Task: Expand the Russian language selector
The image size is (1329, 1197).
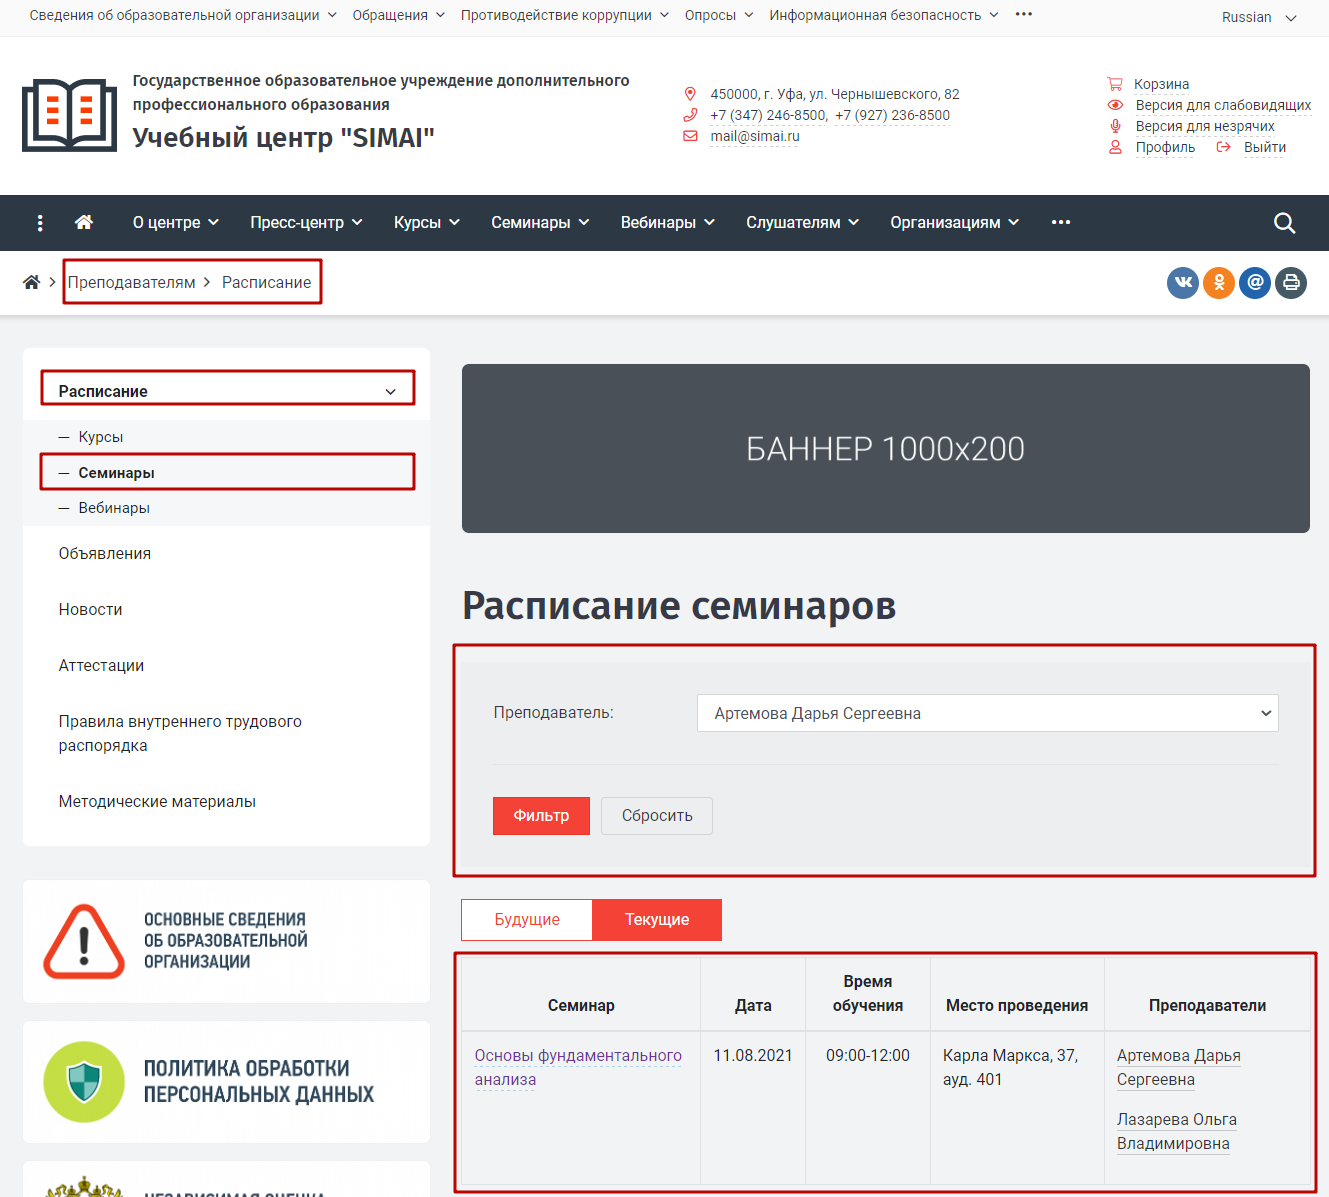Action: 1259,17
